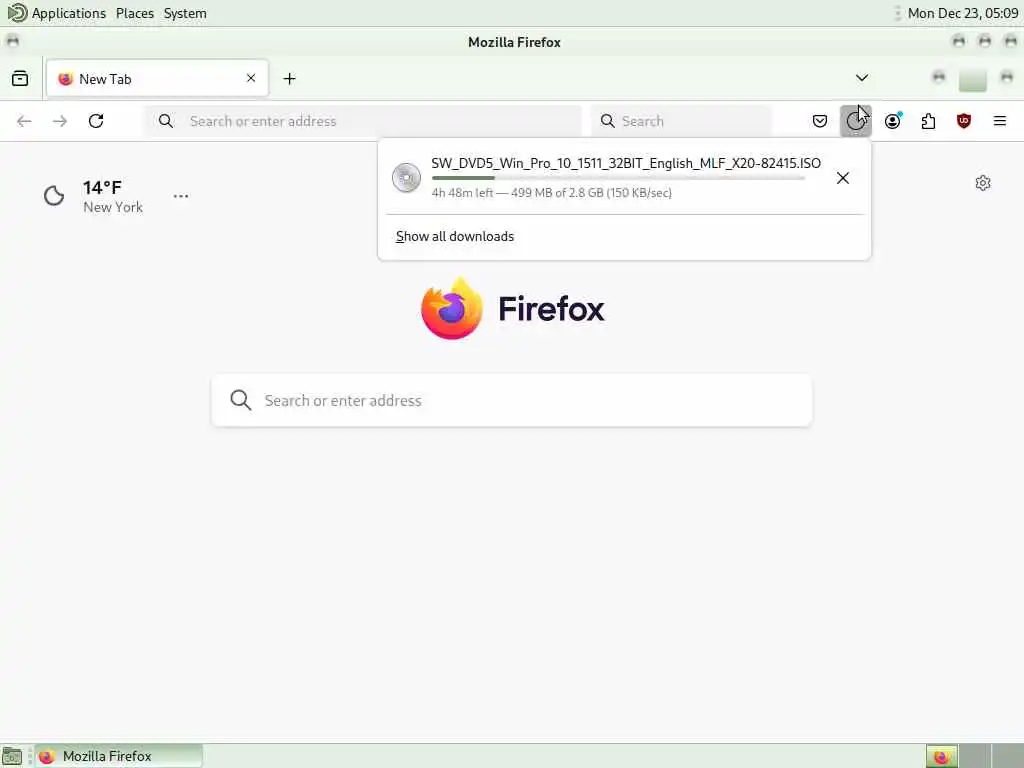Go back to the previous page
1024x768 pixels.
24,121
